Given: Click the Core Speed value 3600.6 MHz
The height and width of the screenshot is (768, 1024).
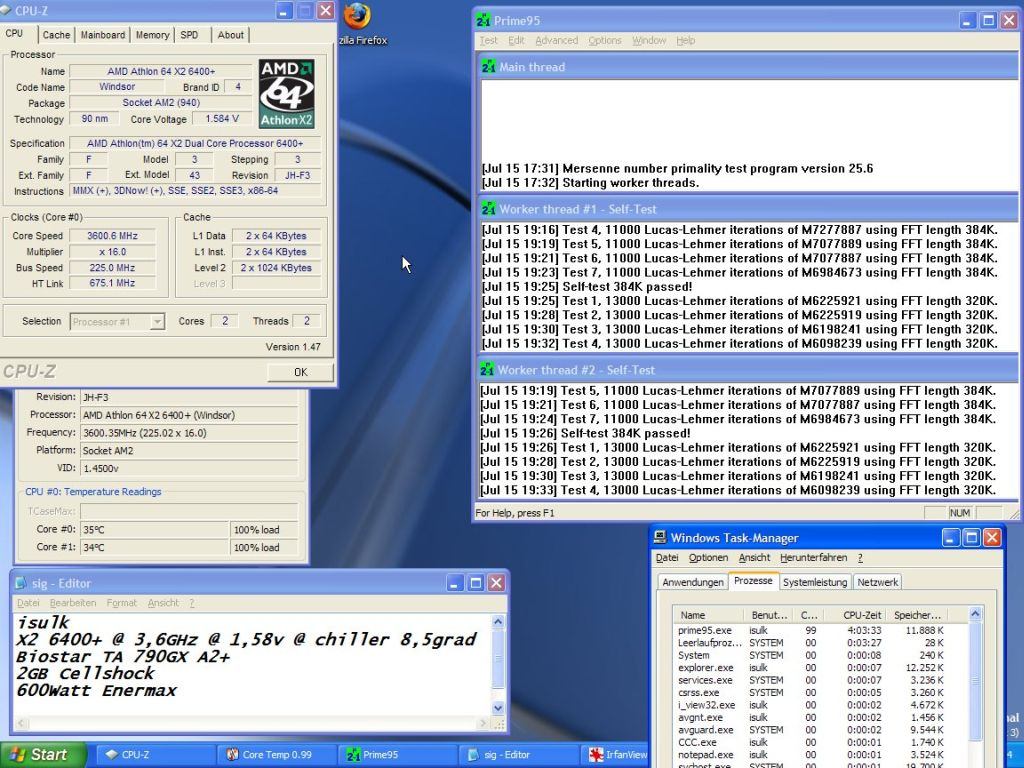Looking at the screenshot, I should (113, 236).
